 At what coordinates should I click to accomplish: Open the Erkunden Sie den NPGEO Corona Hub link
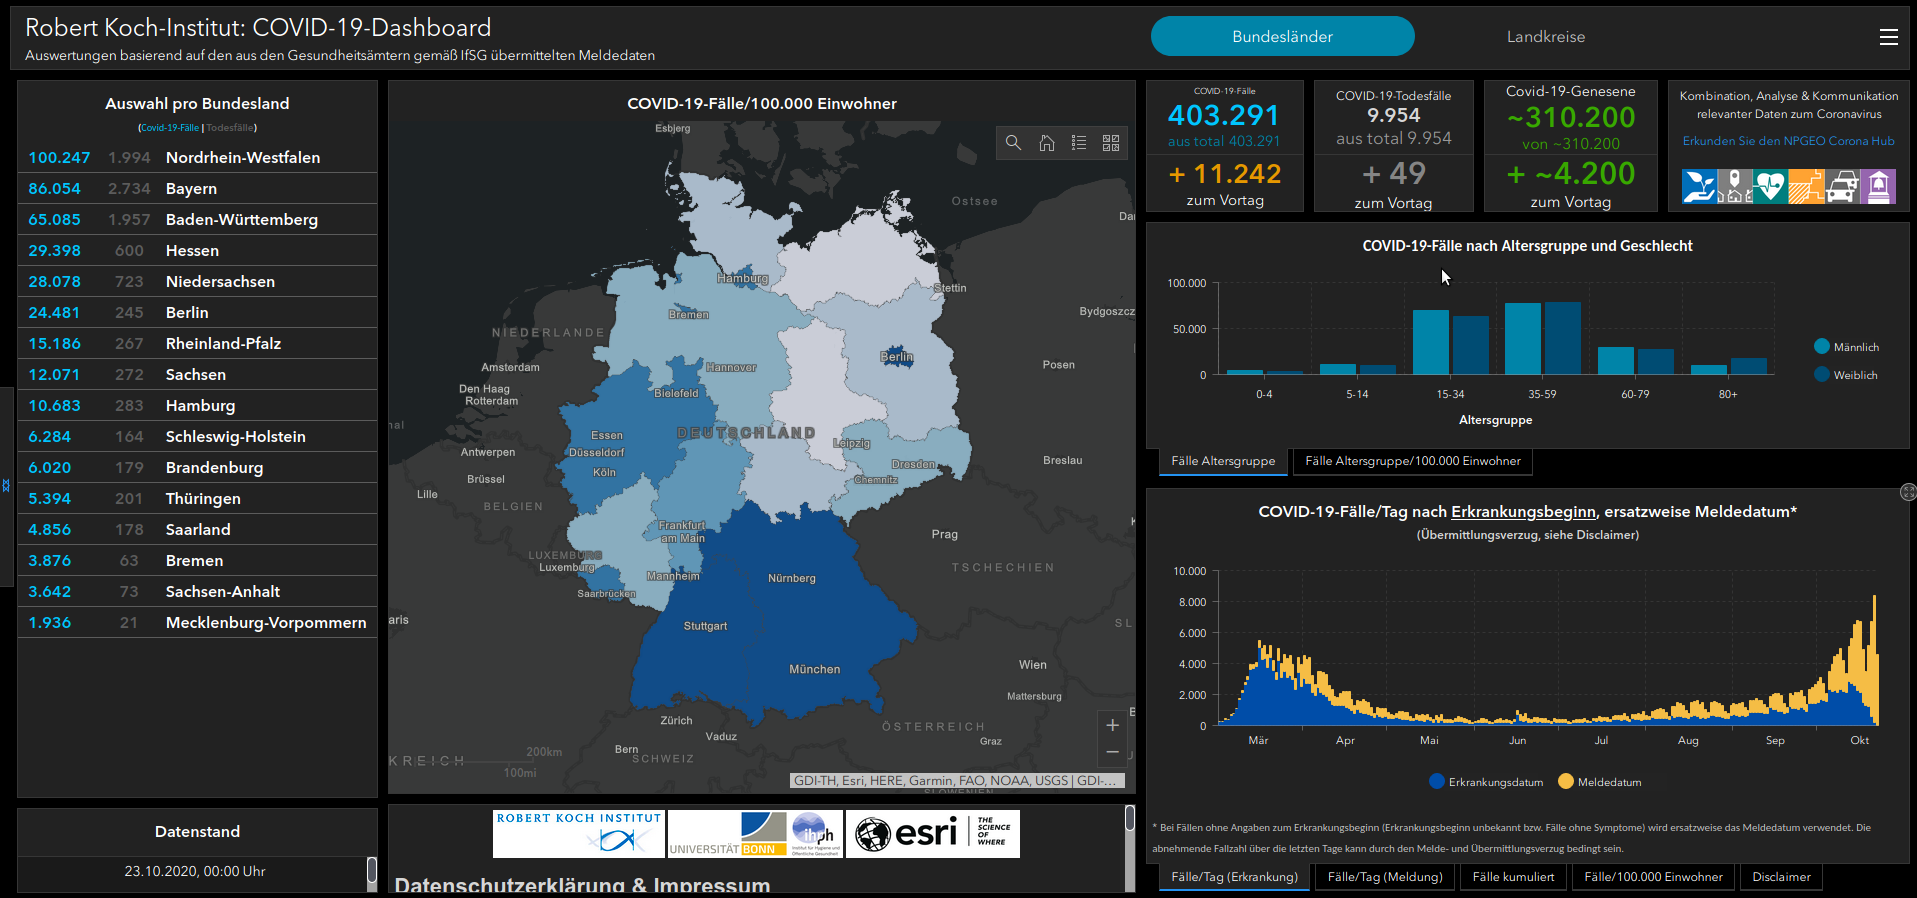pos(1788,141)
